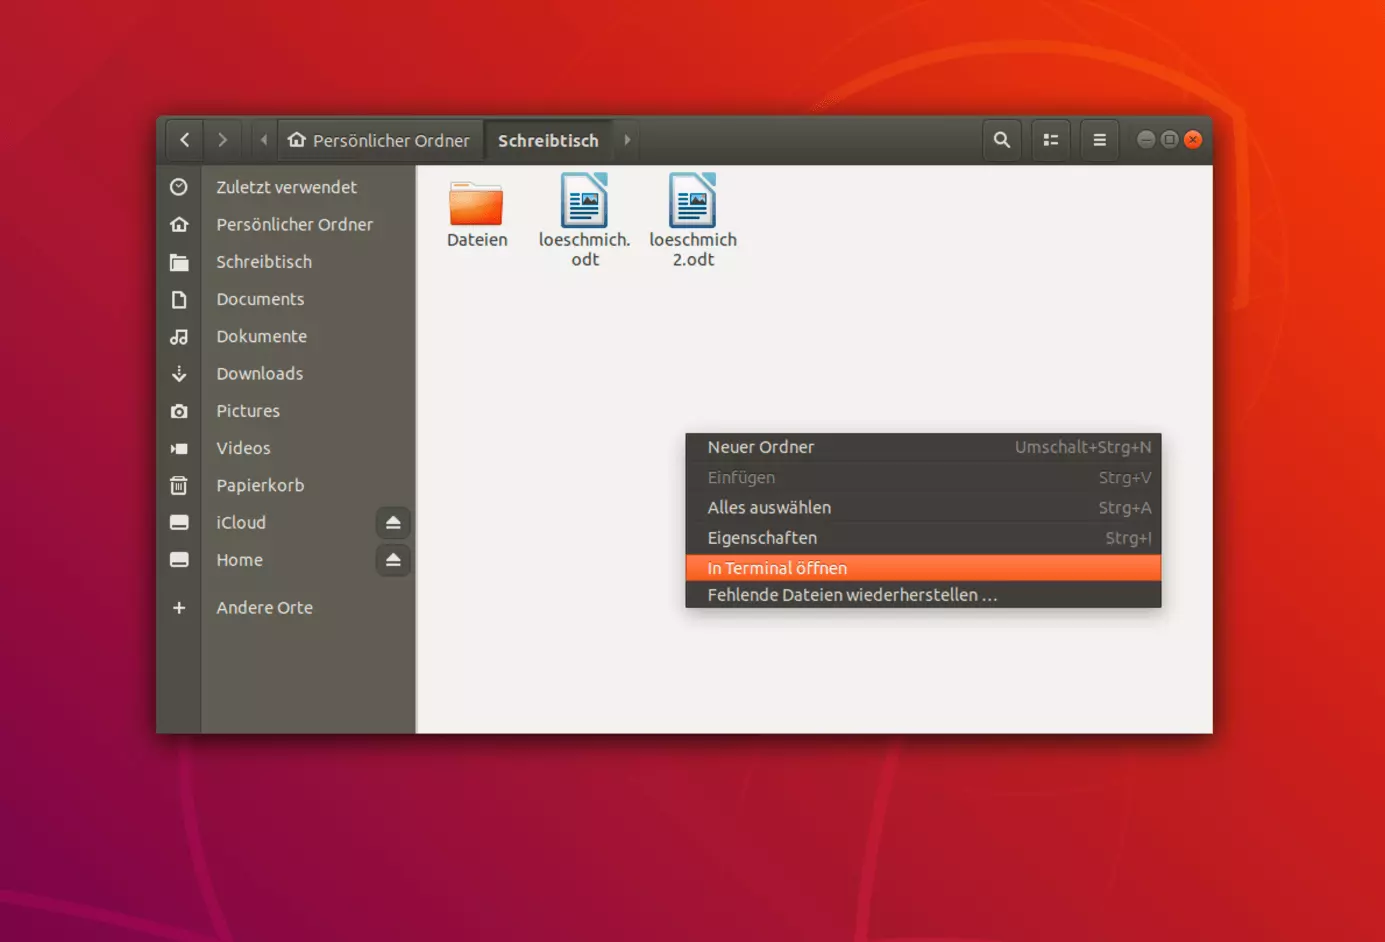The image size is (1385, 942).
Task: Click the path bar left scroll arrow
Action: [264, 140]
